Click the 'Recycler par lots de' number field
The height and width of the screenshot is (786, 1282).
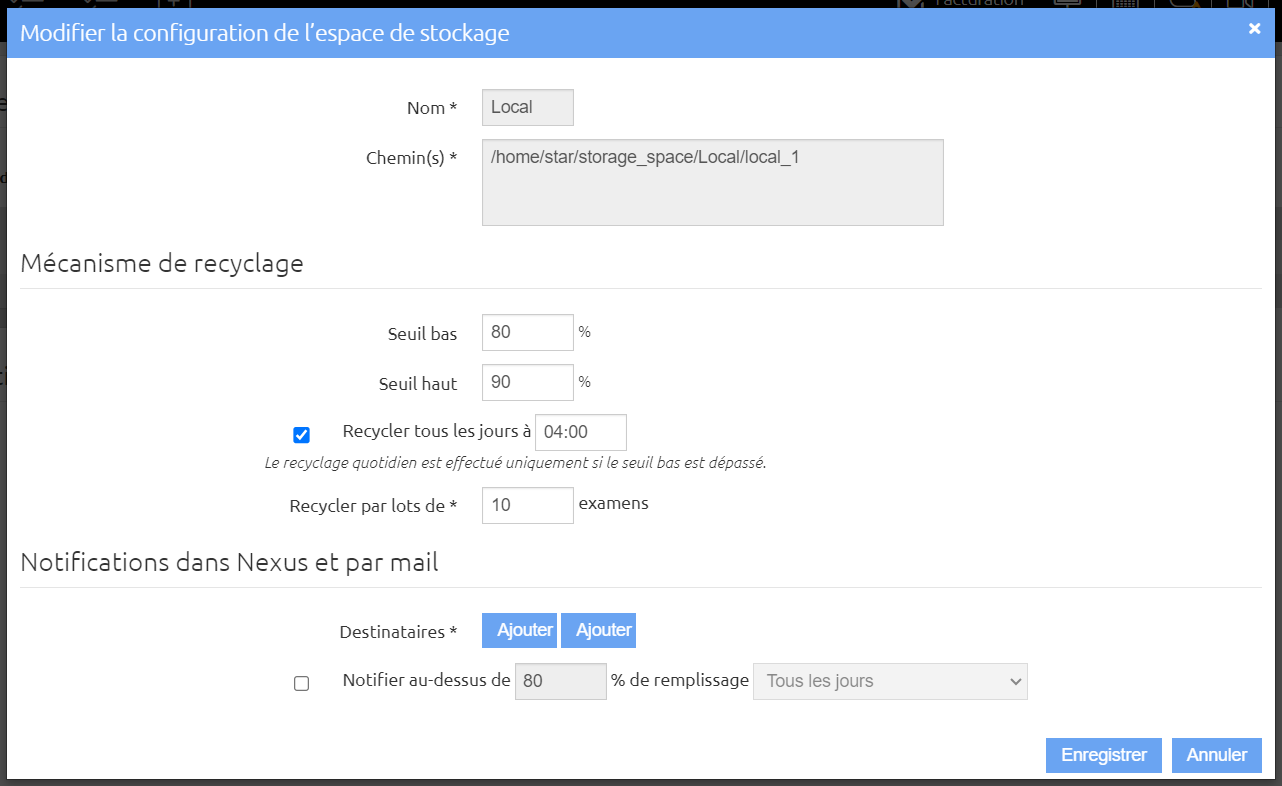point(528,505)
